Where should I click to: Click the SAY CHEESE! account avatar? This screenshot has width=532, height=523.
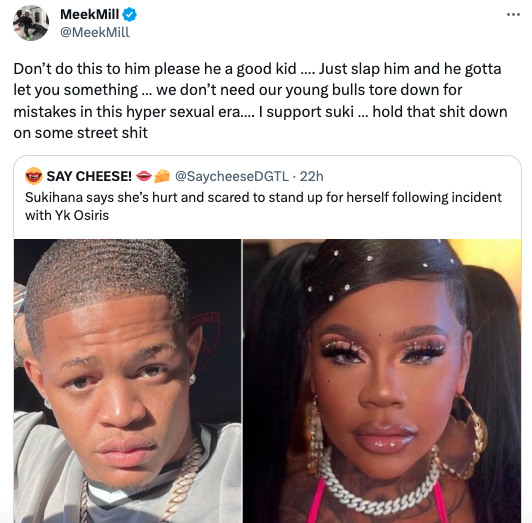(34, 176)
